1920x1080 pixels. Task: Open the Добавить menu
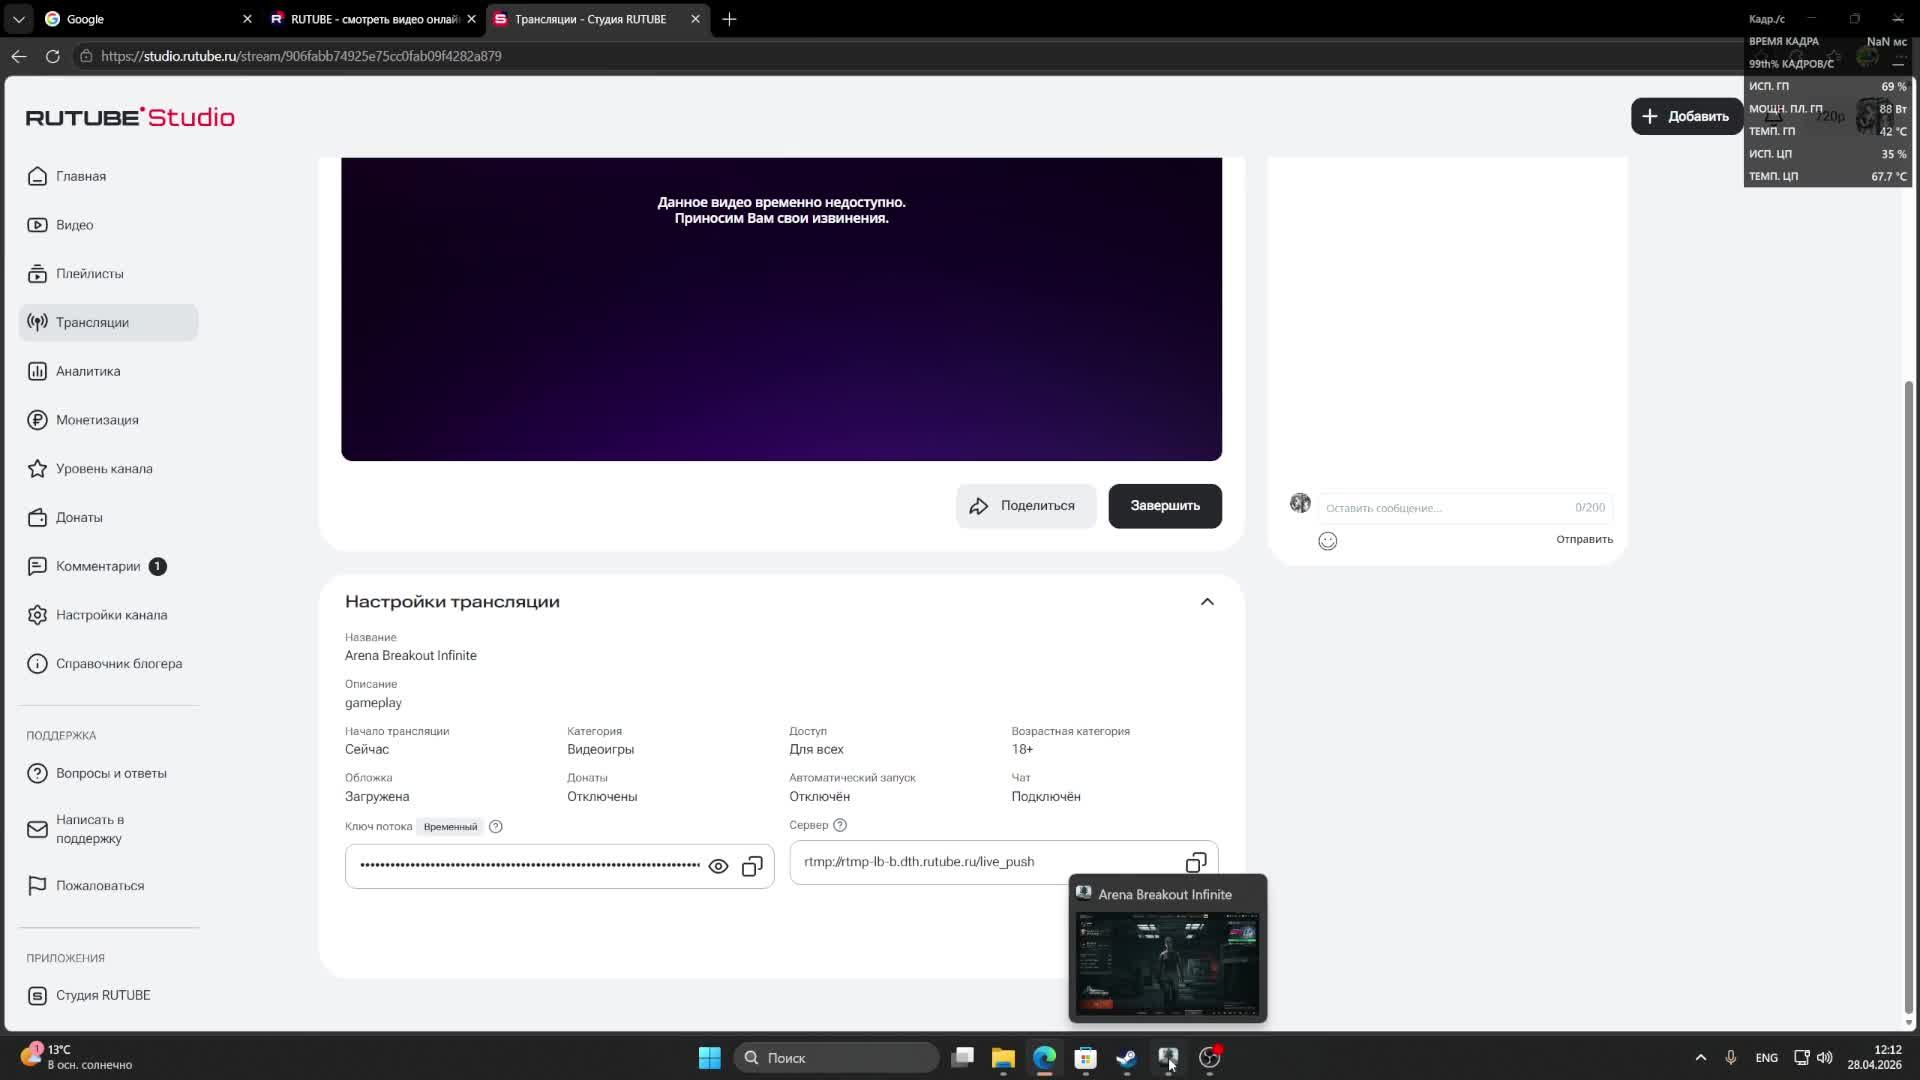(1686, 116)
